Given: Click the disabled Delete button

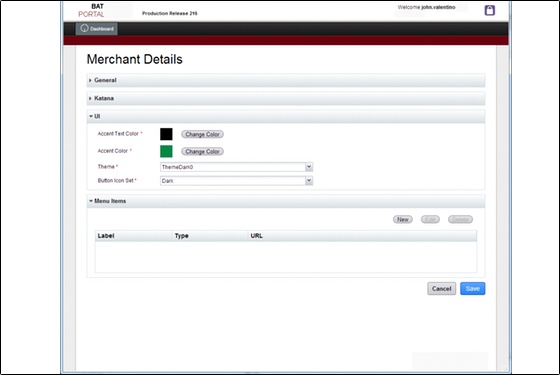Looking at the screenshot, I should click(x=460, y=219).
